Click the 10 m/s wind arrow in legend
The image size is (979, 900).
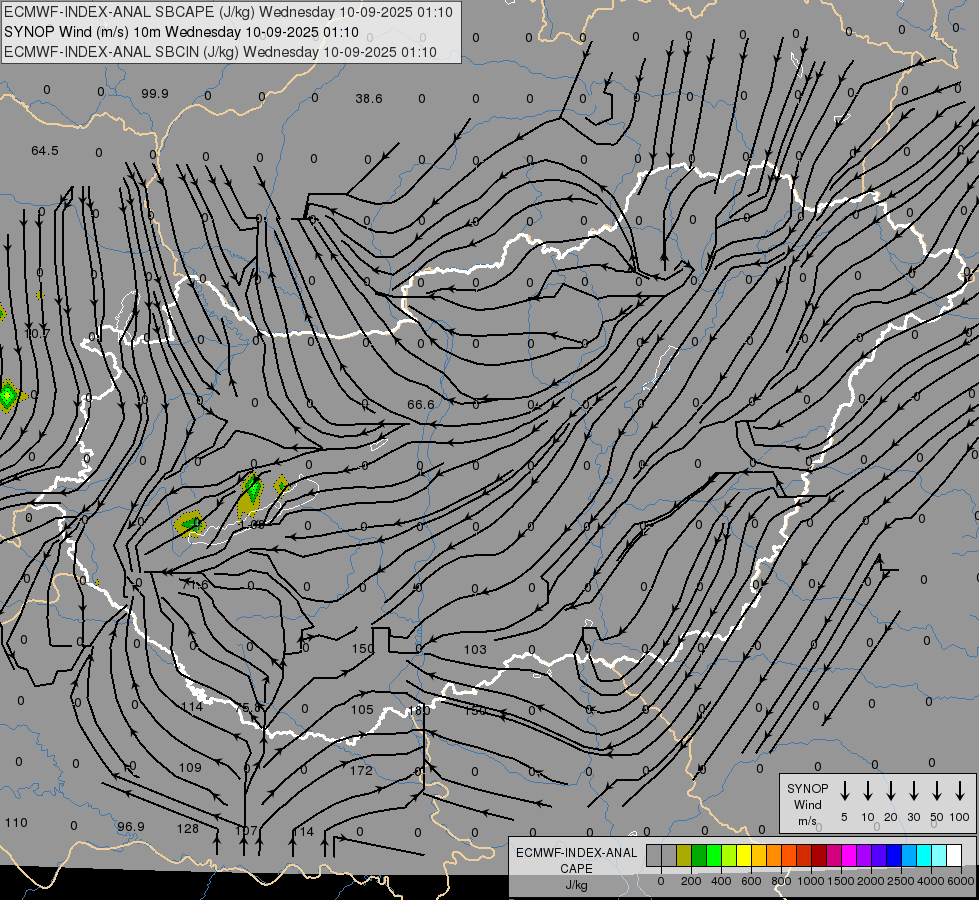(868, 790)
